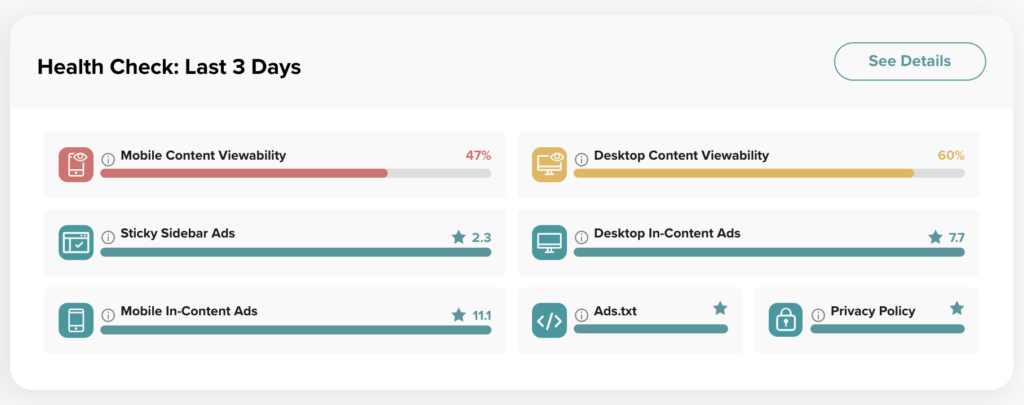Click info icon beside Privacy Policy
This screenshot has height=405, width=1024.
[818, 313]
